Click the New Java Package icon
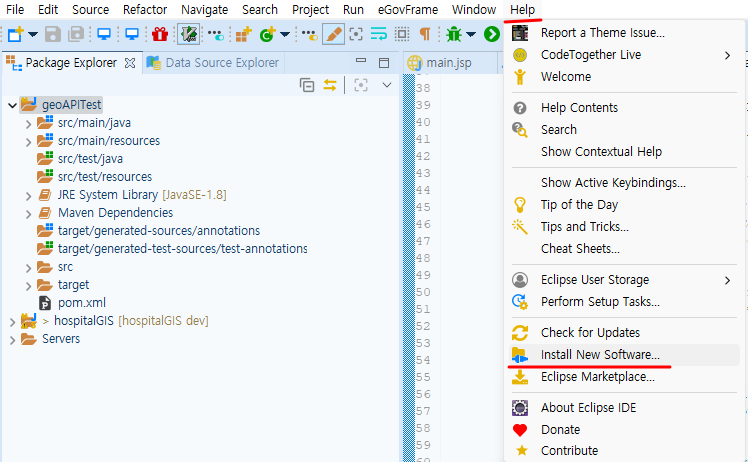 pyautogui.click(x=244, y=34)
